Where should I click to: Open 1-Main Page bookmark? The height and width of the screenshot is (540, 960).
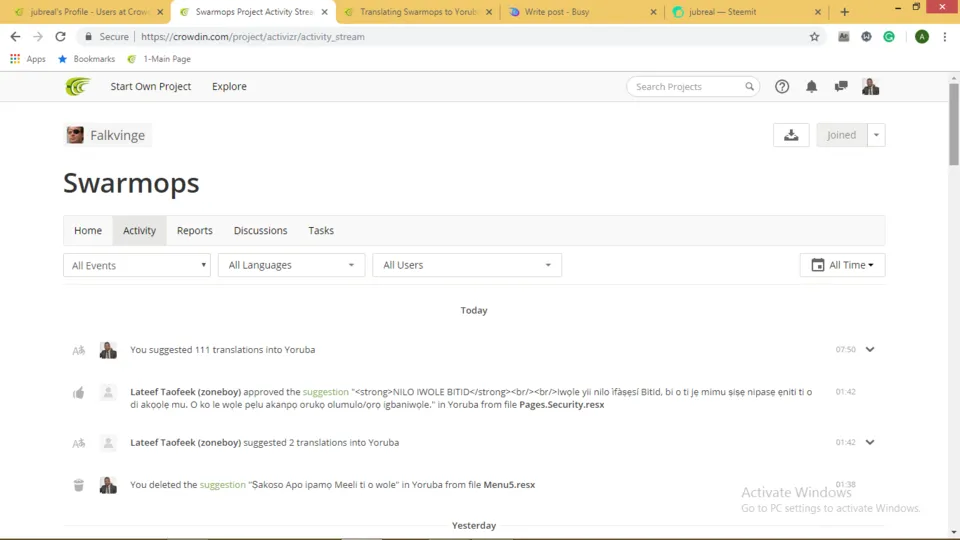[159, 59]
